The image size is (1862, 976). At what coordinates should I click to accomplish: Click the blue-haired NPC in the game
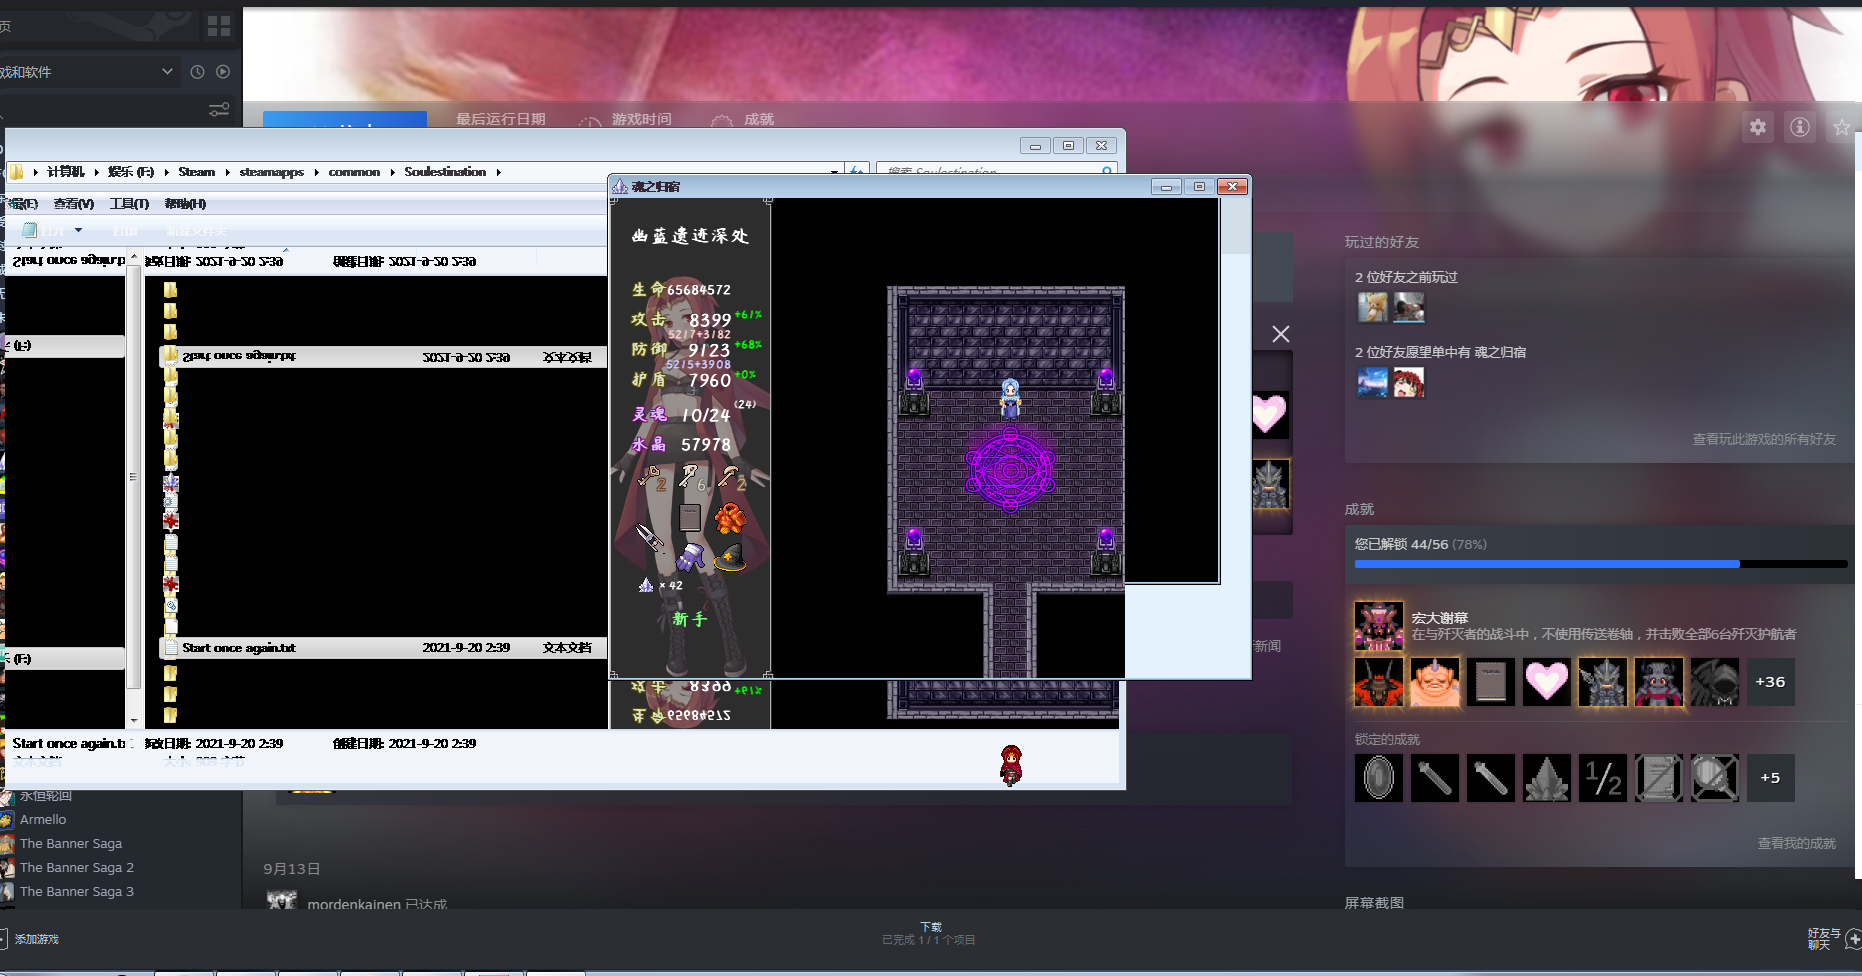pyautogui.click(x=1010, y=399)
